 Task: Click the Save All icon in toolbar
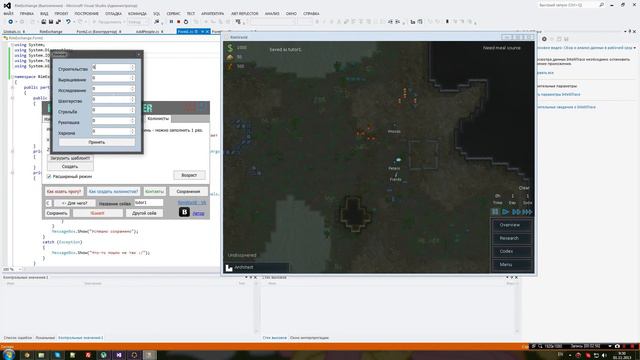tap(58, 22)
